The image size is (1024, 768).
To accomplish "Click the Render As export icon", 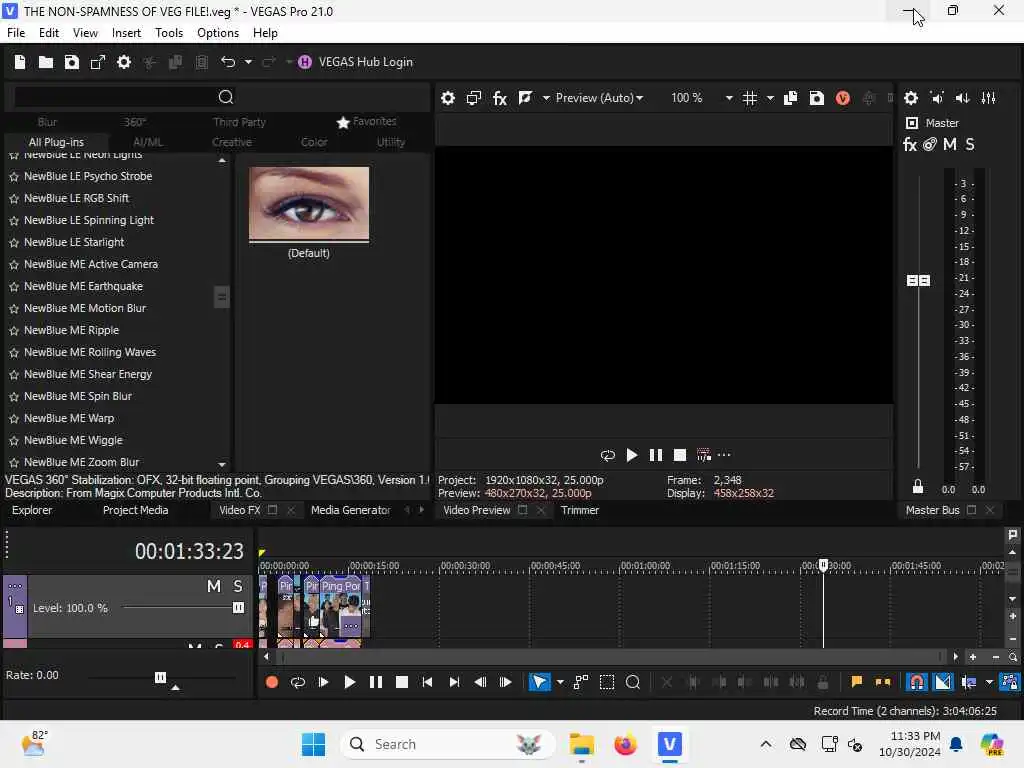I will (98, 62).
